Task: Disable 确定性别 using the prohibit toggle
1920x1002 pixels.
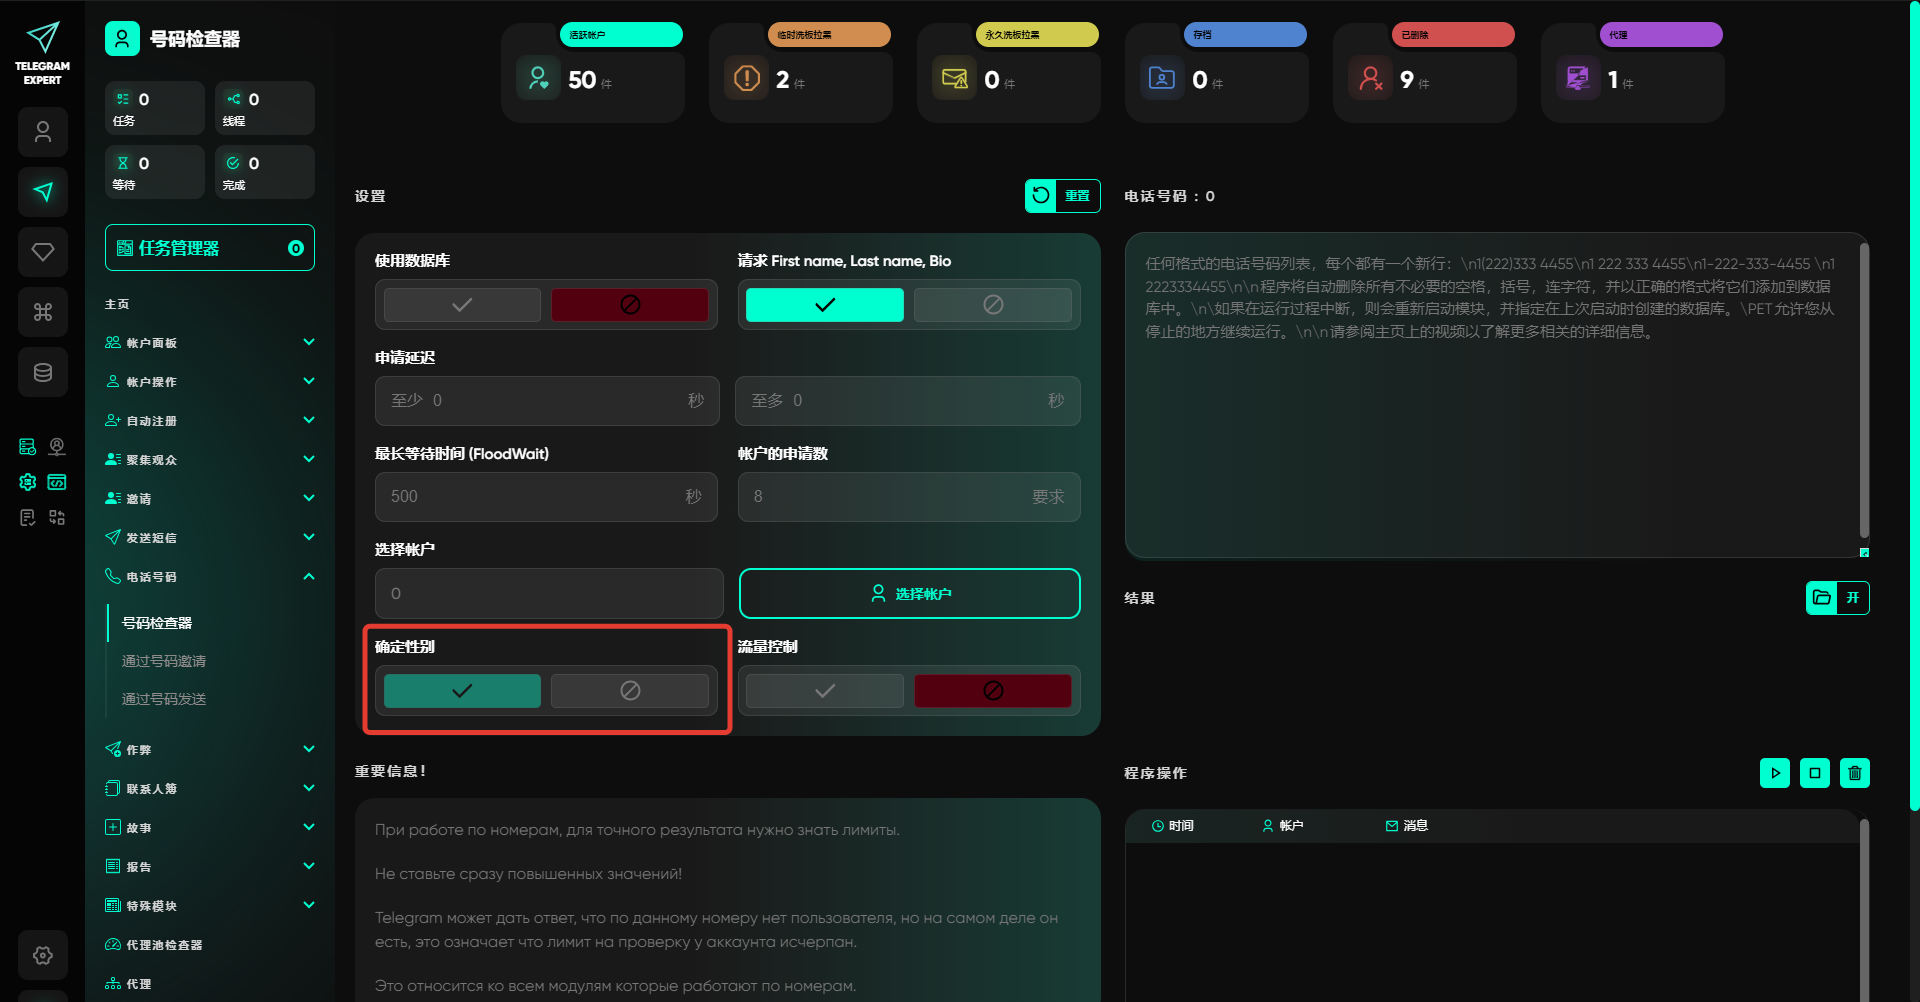Action: (x=630, y=691)
